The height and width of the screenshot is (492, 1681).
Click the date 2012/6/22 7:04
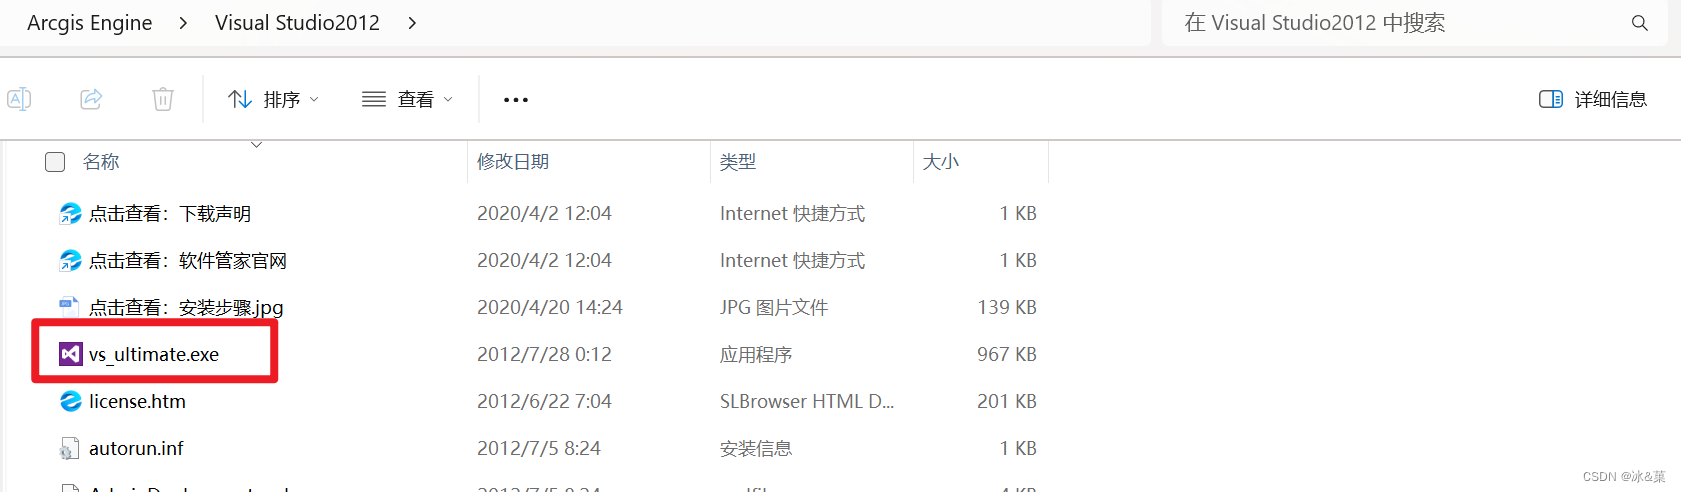tap(544, 401)
